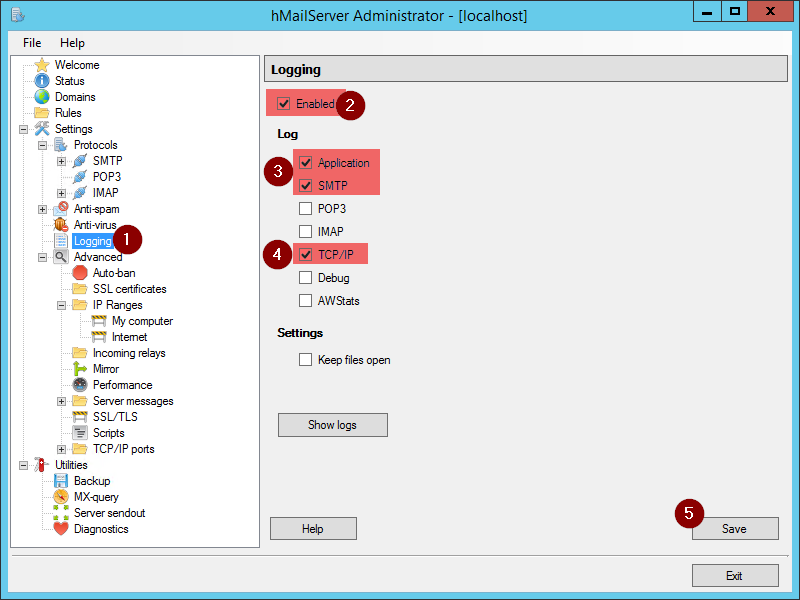The height and width of the screenshot is (600, 800).
Task: Click the Auto-ban red stop icon
Action: [x=80, y=273]
